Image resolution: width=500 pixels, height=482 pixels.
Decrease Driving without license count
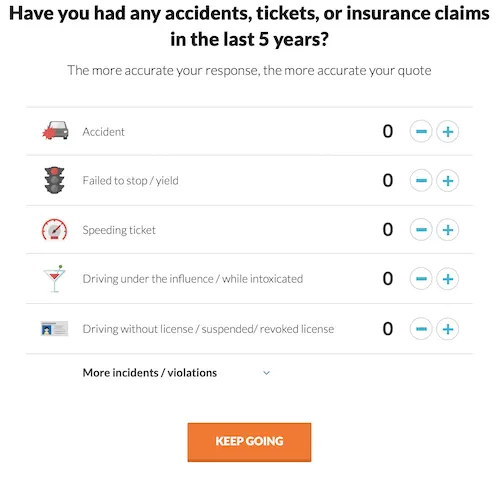(x=421, y=329)
